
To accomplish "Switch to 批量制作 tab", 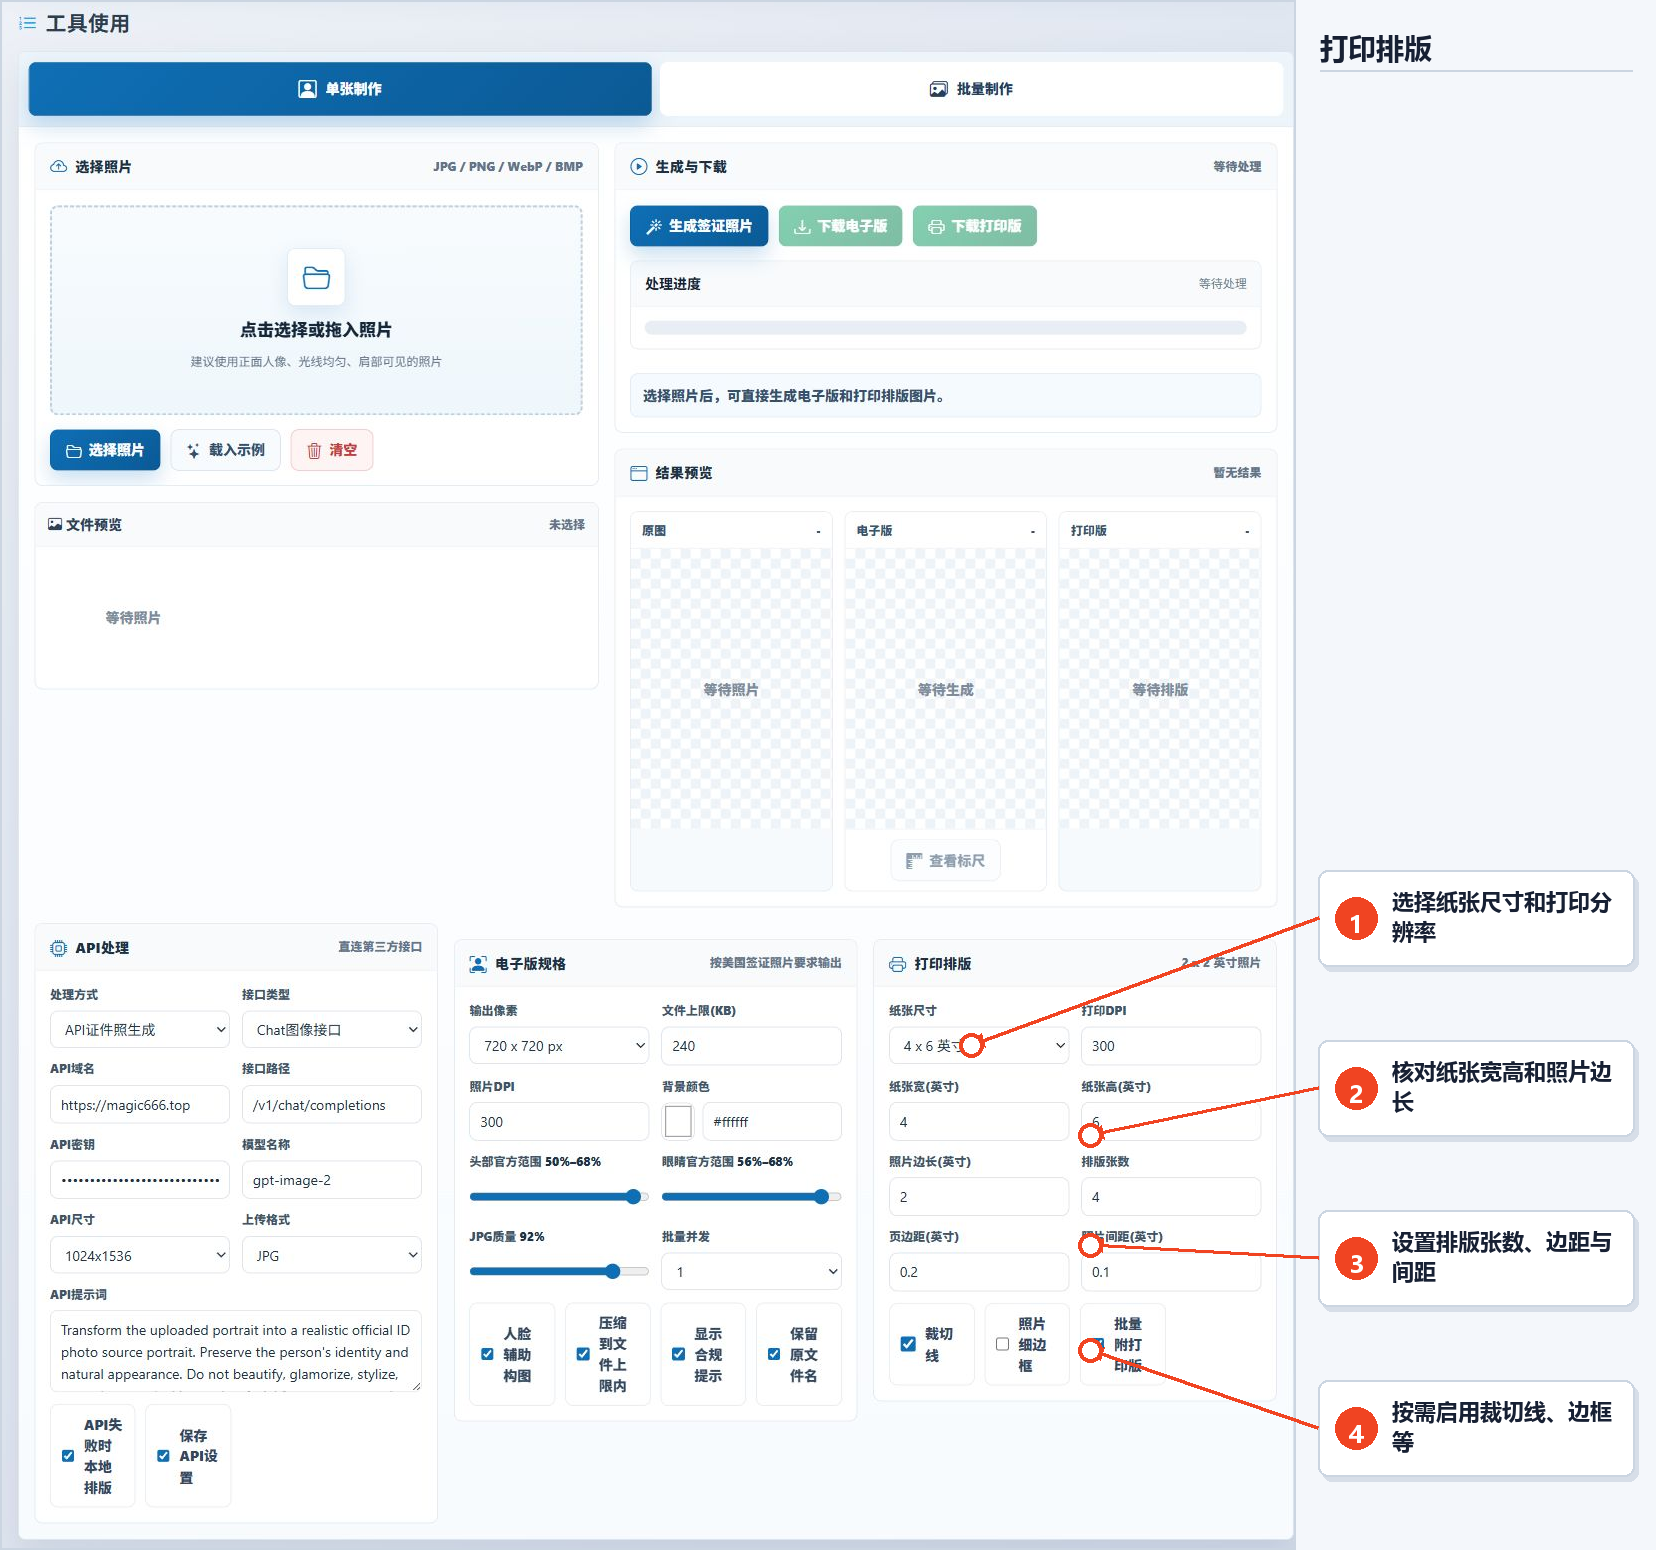I will (x=971, y=89).
